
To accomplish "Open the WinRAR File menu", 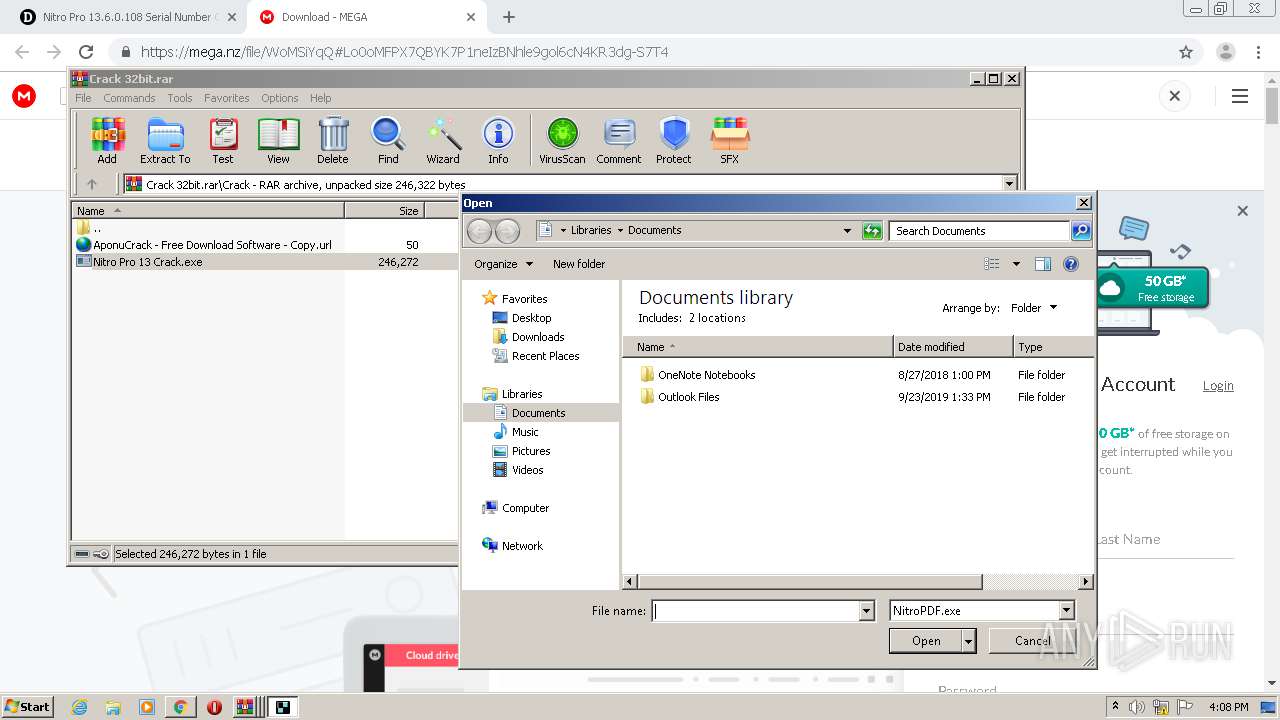I will click(83, 98).
